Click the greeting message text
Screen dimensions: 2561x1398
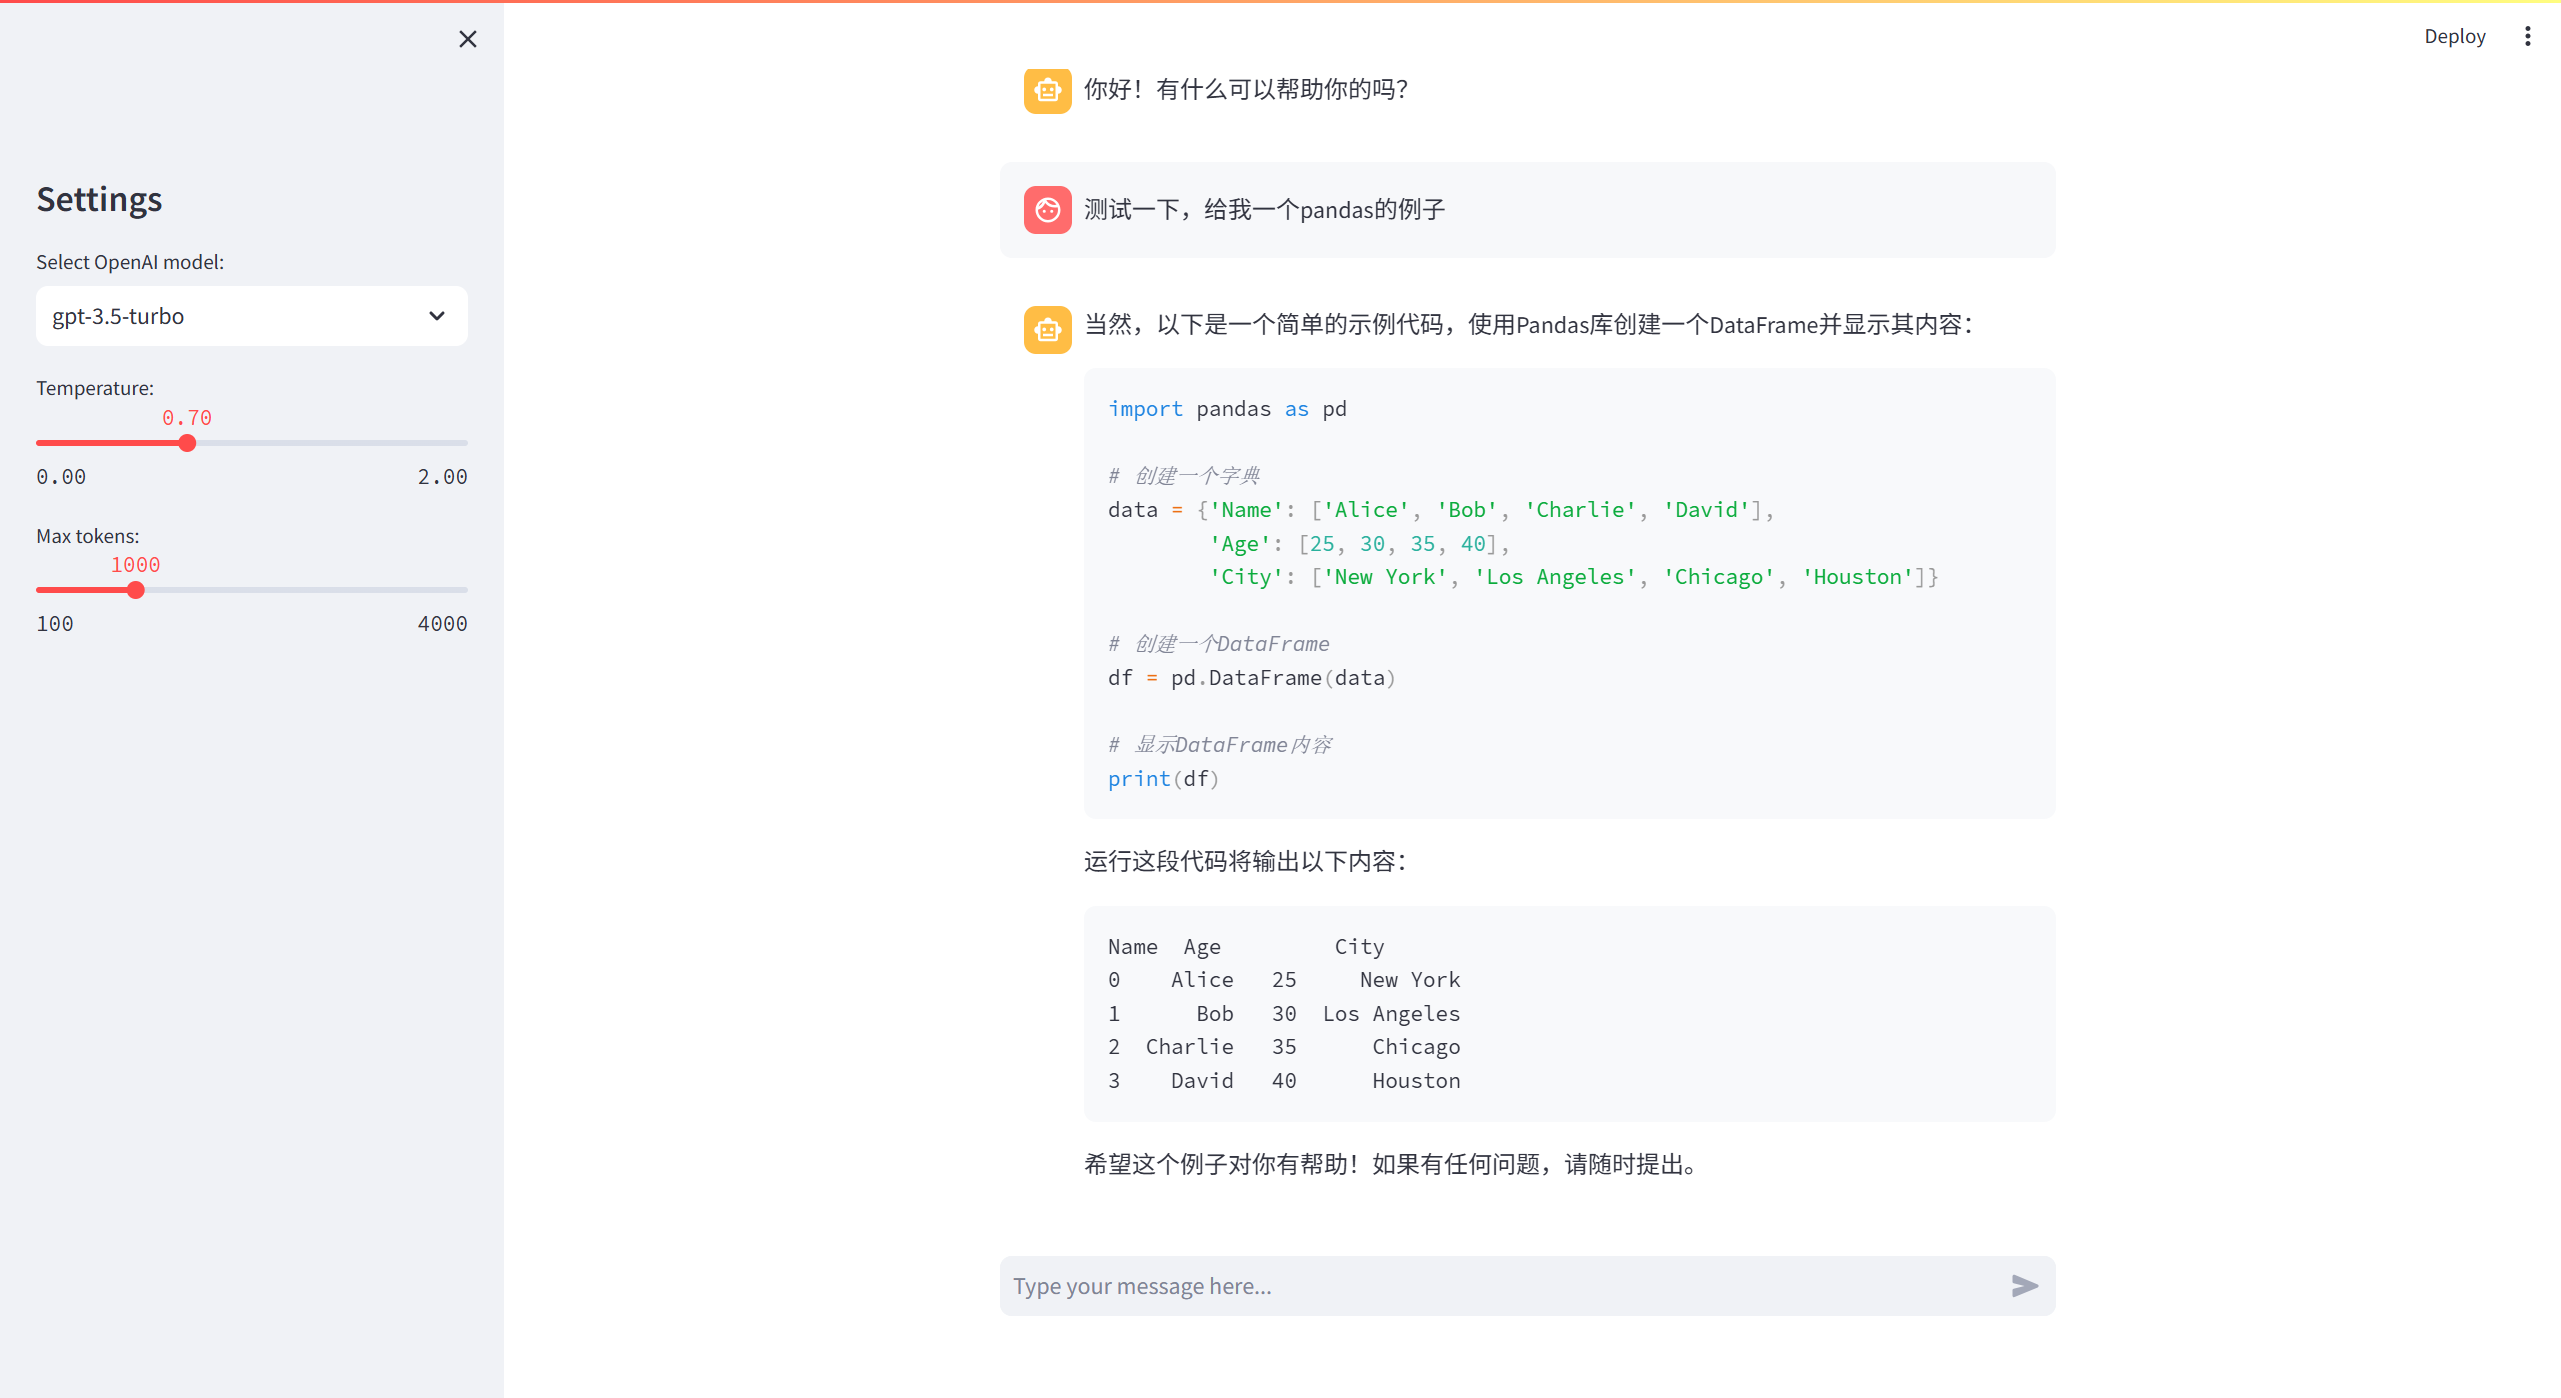click(x=1245, y=90)
